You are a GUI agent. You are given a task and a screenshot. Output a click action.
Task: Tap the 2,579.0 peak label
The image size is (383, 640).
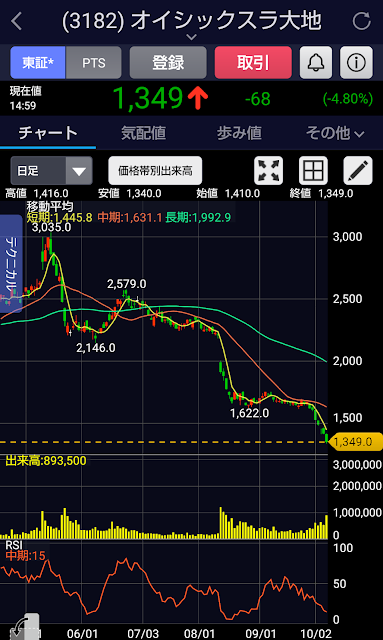(127, 284)
